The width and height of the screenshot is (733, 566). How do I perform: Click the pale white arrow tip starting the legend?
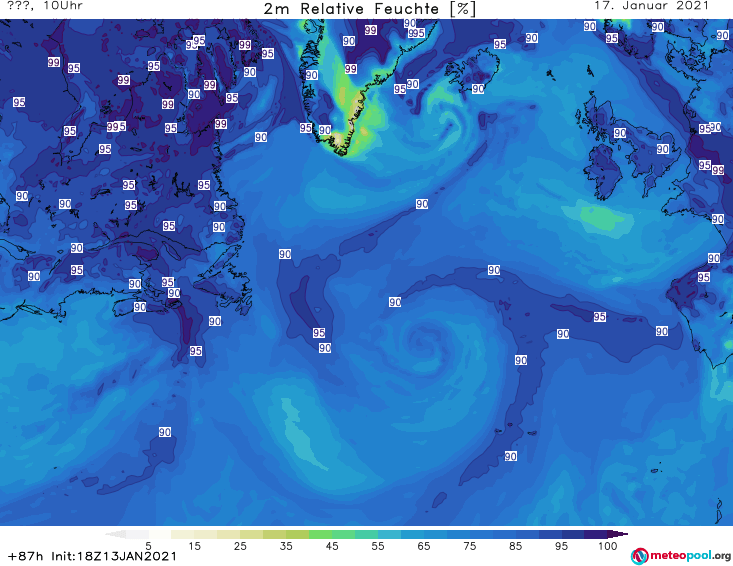(x=115, y=534)
